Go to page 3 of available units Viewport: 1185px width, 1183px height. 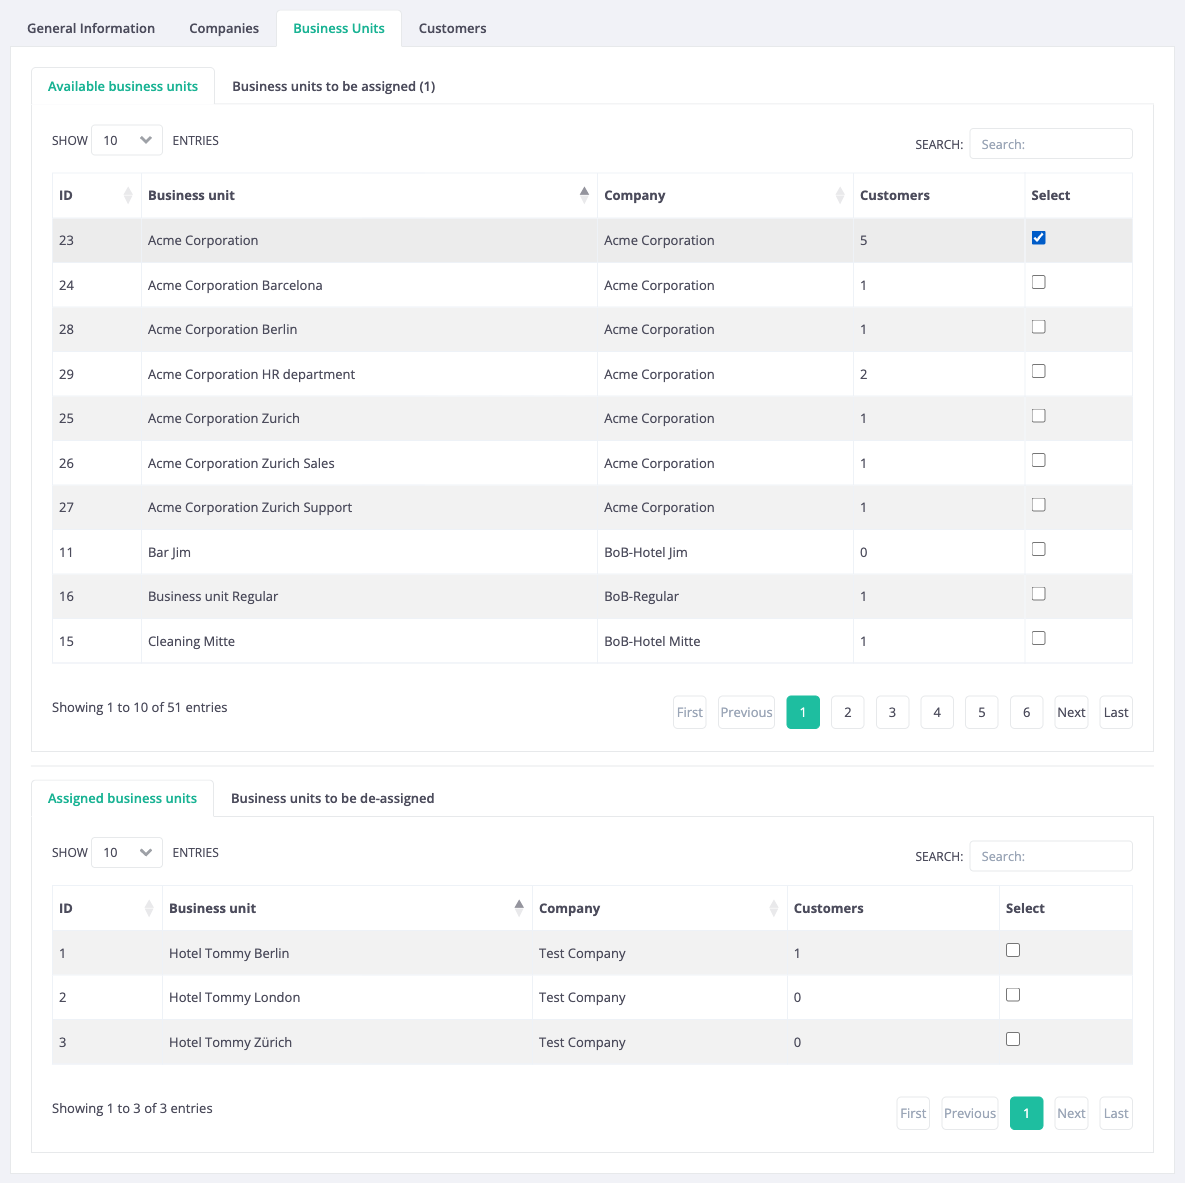pyautogui.click(x=892, y=712)
